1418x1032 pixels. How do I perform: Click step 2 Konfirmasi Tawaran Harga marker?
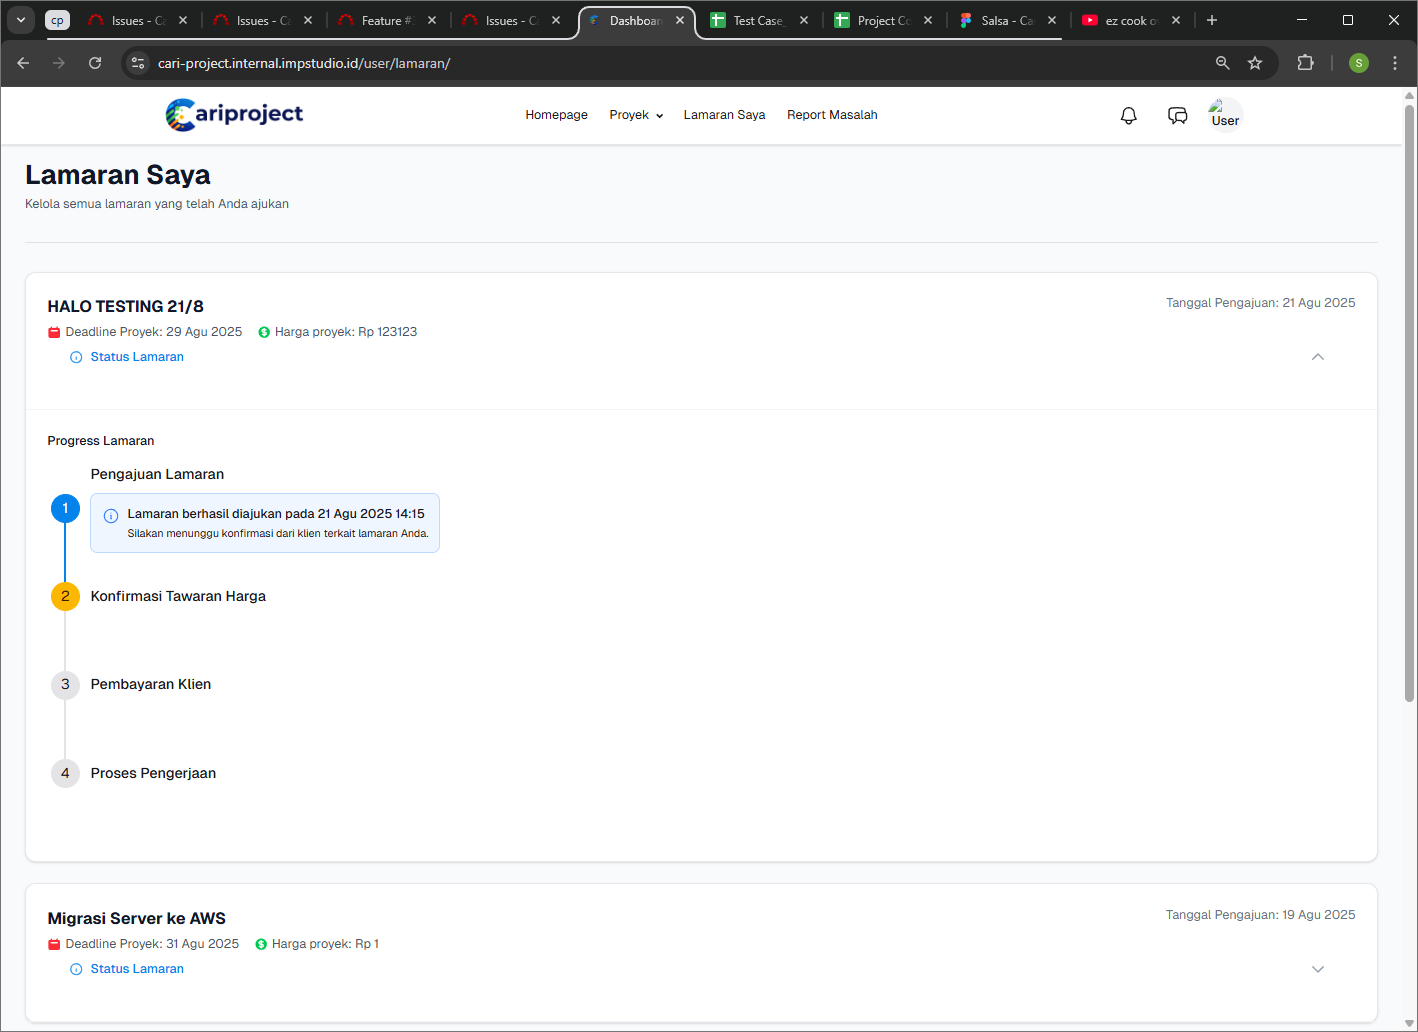pos(65,596)
